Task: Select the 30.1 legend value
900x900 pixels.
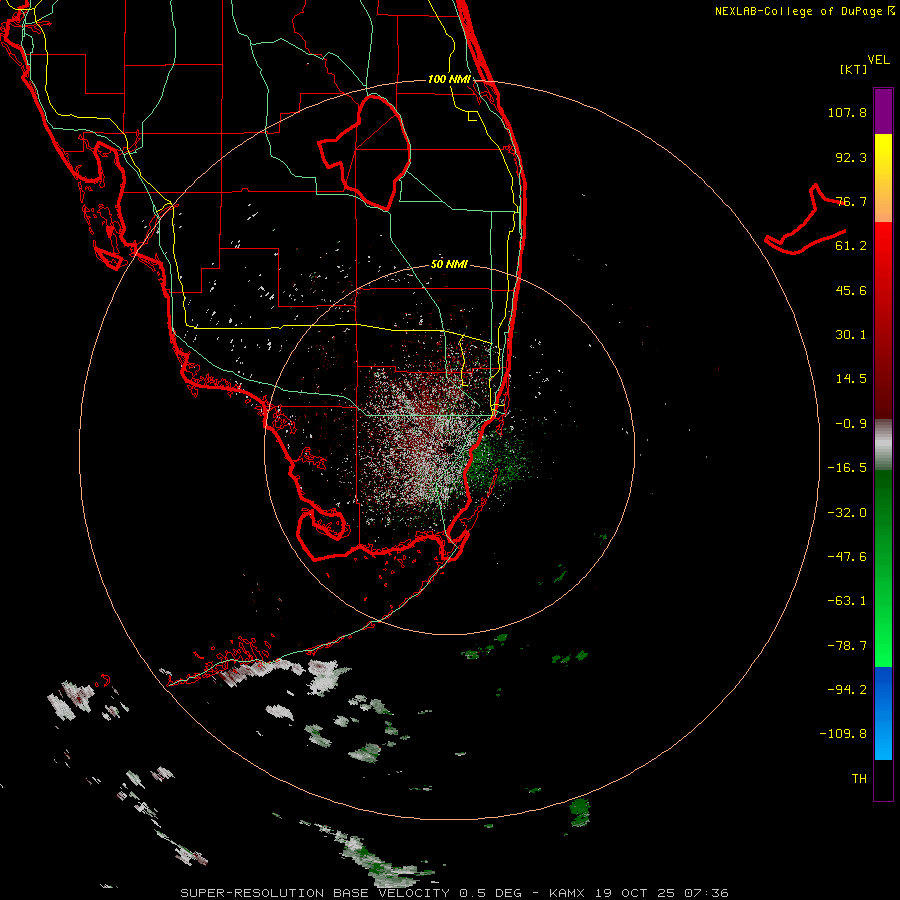Action: [851, 335]
